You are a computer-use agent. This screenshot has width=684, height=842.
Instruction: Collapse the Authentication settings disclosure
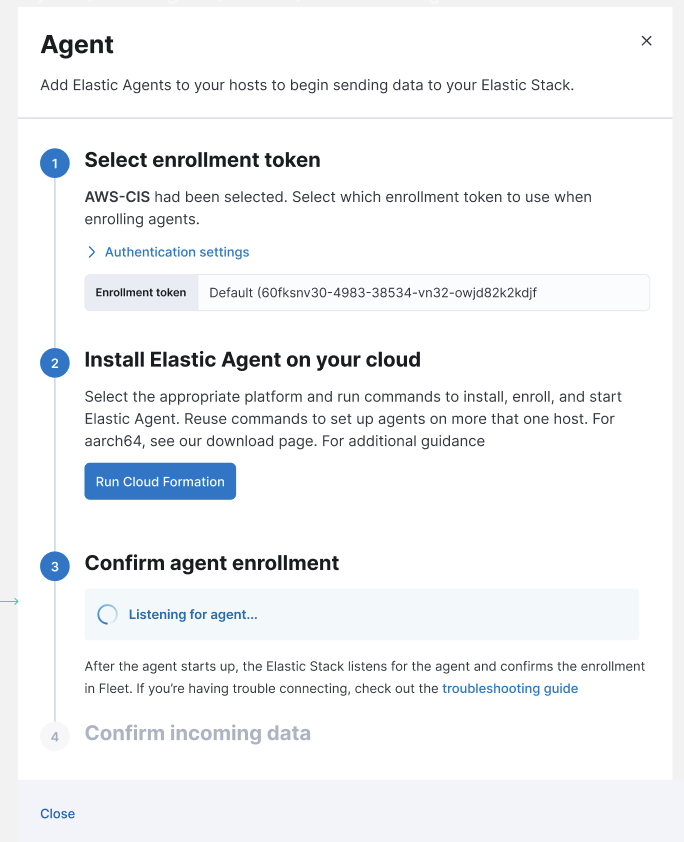click(168, 252)
